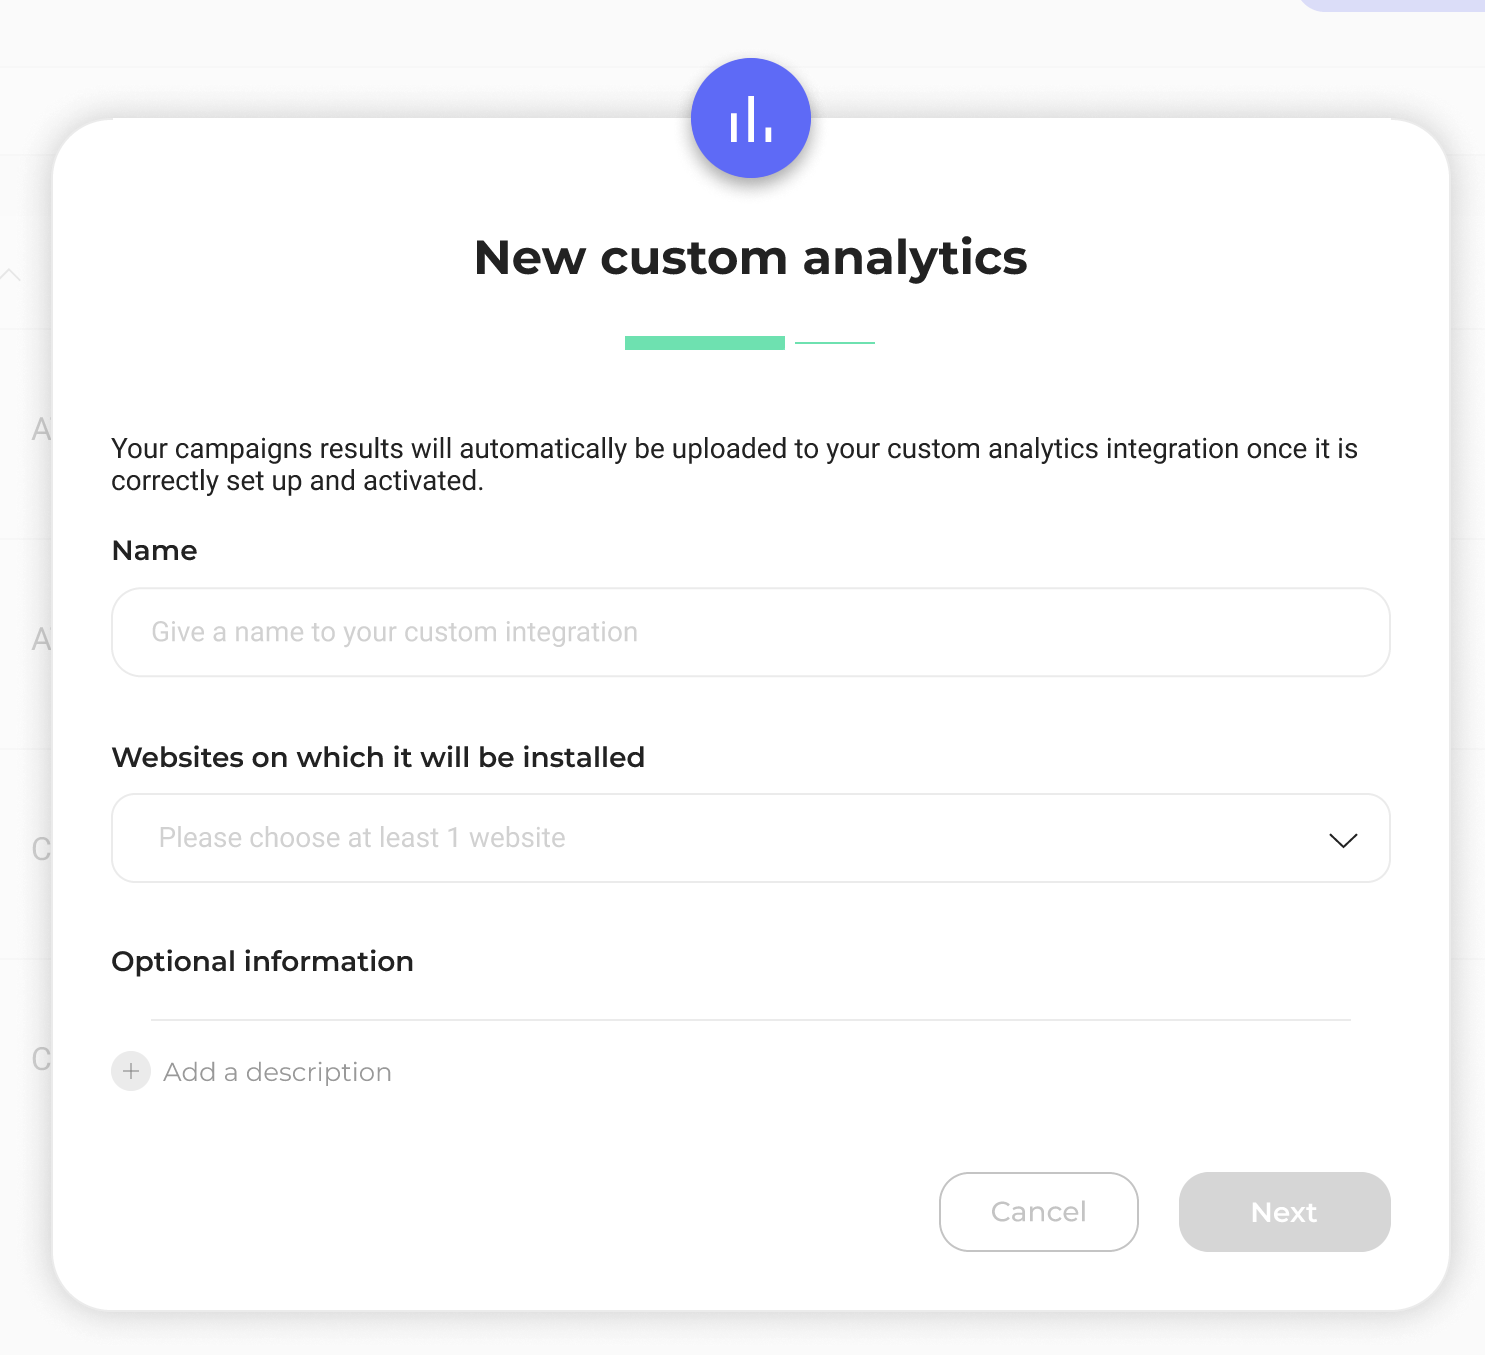
Task: Click the campaigns results intro paragraph
Action: 734,465
